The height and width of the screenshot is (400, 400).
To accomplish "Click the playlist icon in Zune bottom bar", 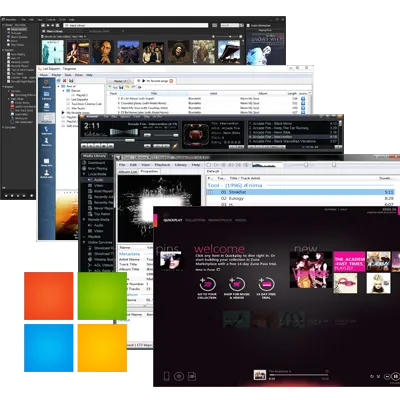I will (192, 376).
